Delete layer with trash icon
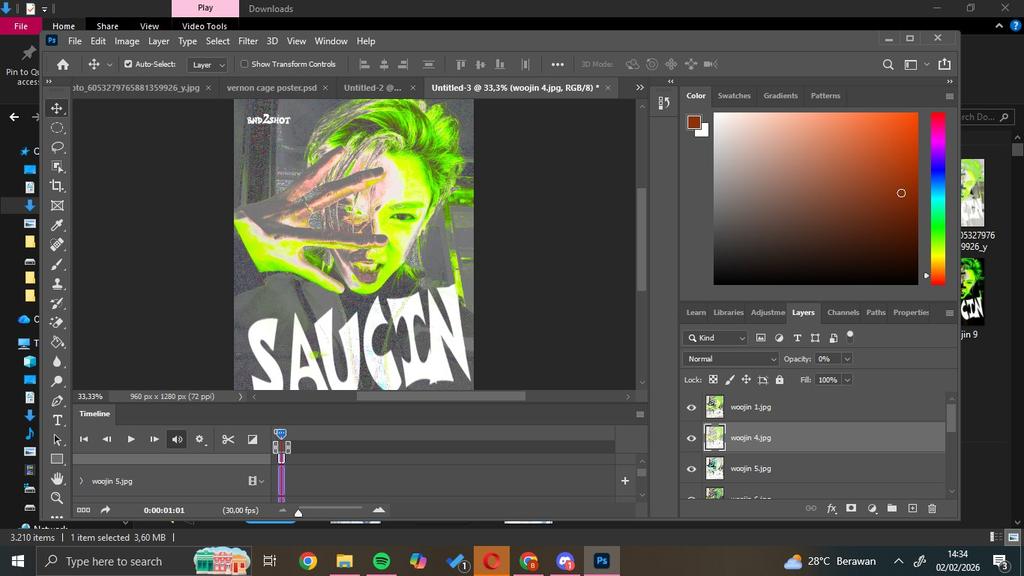The image size is (1024, 576). point(932,508)
